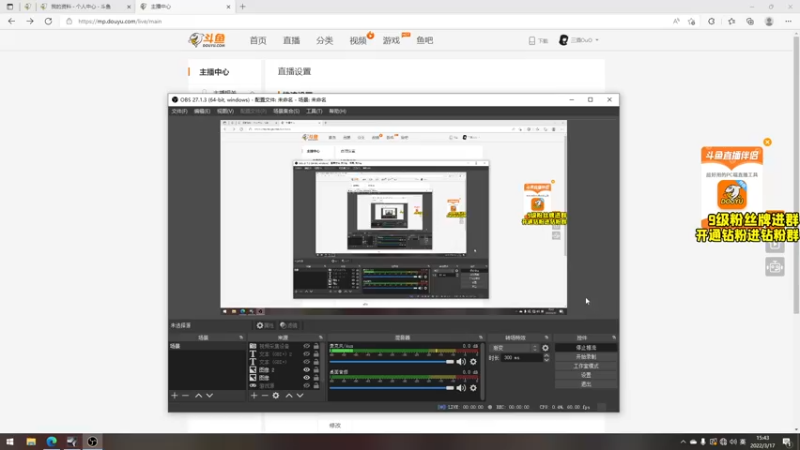Pop out the 控件 dock panel
800x450 pixels.
point(614,337)
